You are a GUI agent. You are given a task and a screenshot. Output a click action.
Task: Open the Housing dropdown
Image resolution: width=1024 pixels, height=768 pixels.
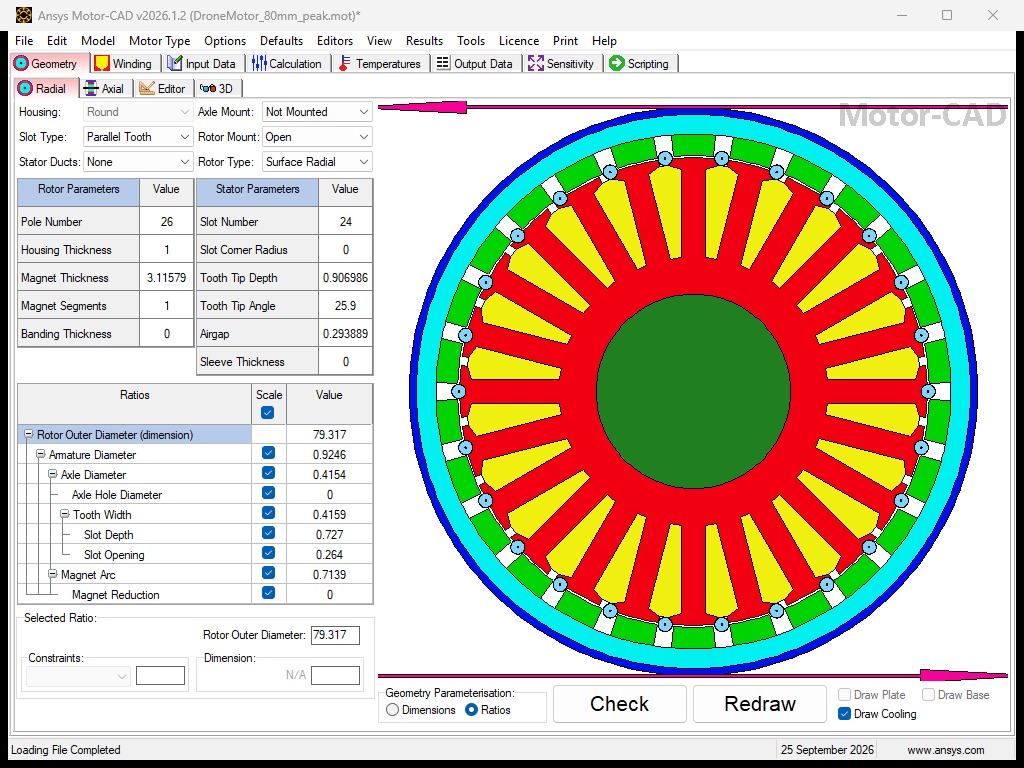pyautogui.click(x=138, y=112)
